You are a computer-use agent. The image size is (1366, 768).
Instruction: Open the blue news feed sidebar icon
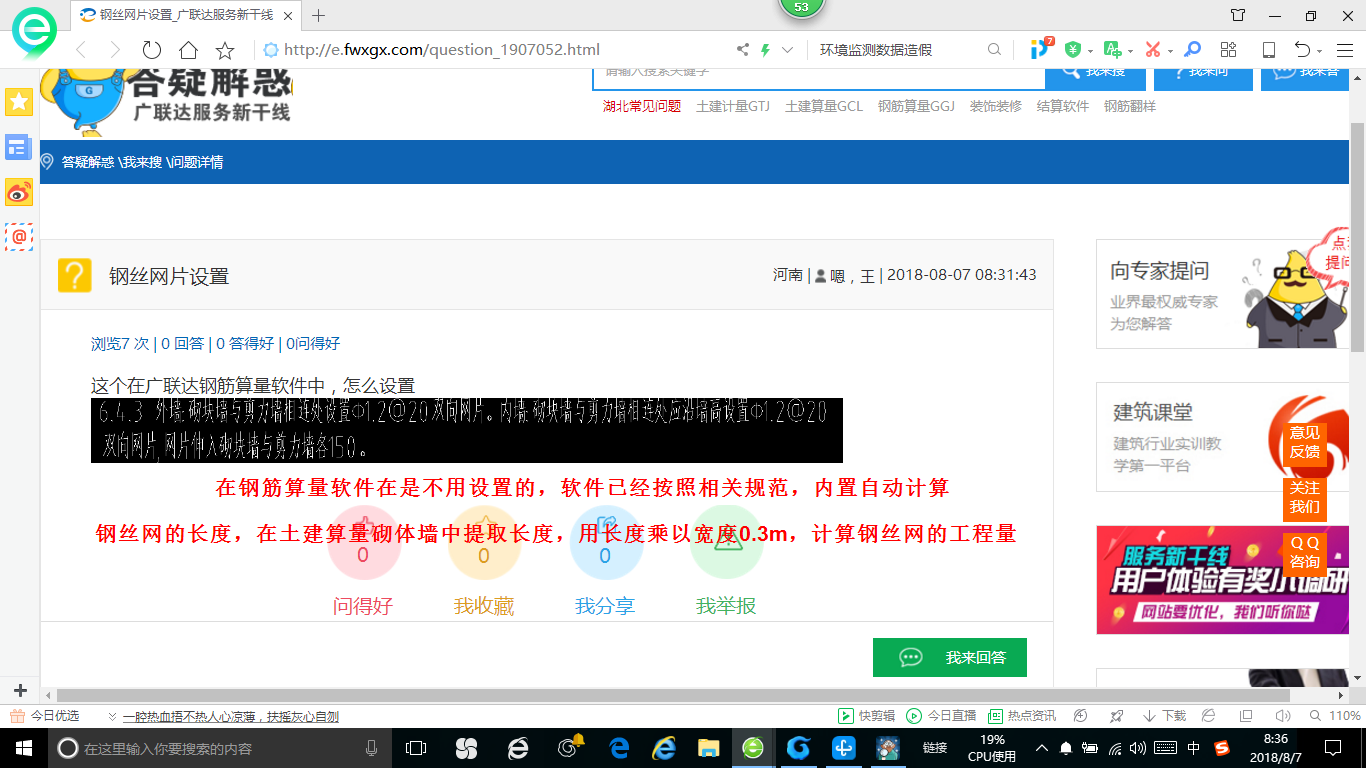tap(19, 147)
